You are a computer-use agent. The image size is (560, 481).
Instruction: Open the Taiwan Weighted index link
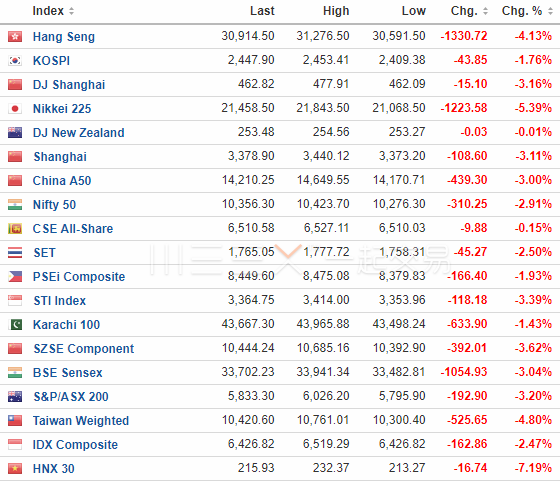click(81, 421)
